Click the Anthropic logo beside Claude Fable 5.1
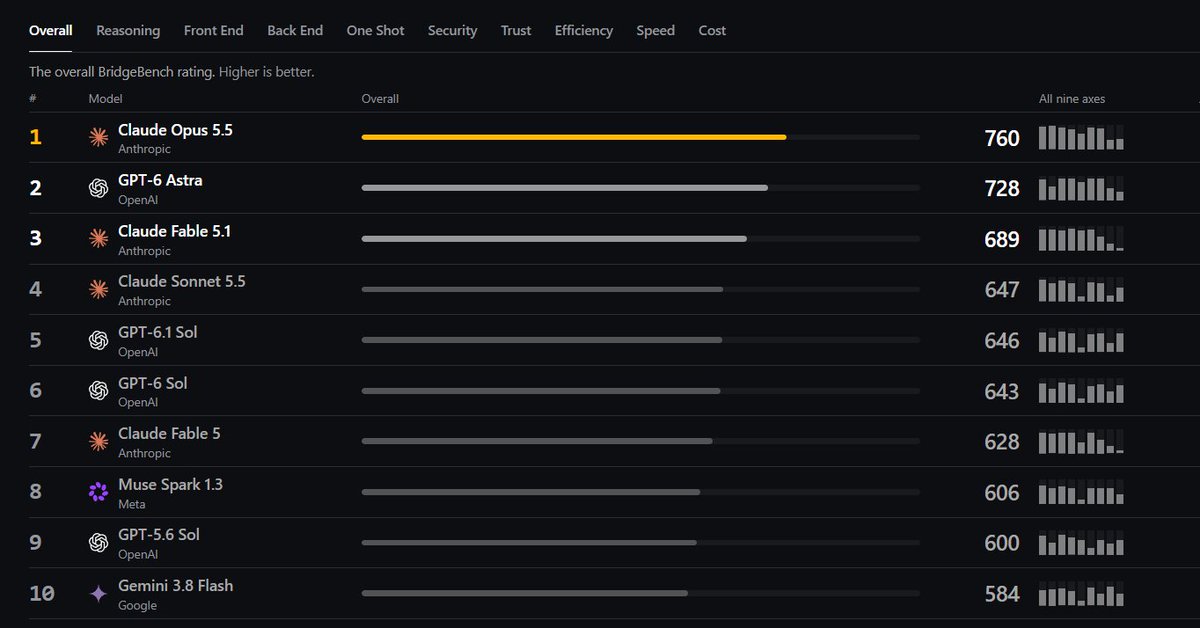The height and width of the screenshot is (628, 1200). (98, 238)
